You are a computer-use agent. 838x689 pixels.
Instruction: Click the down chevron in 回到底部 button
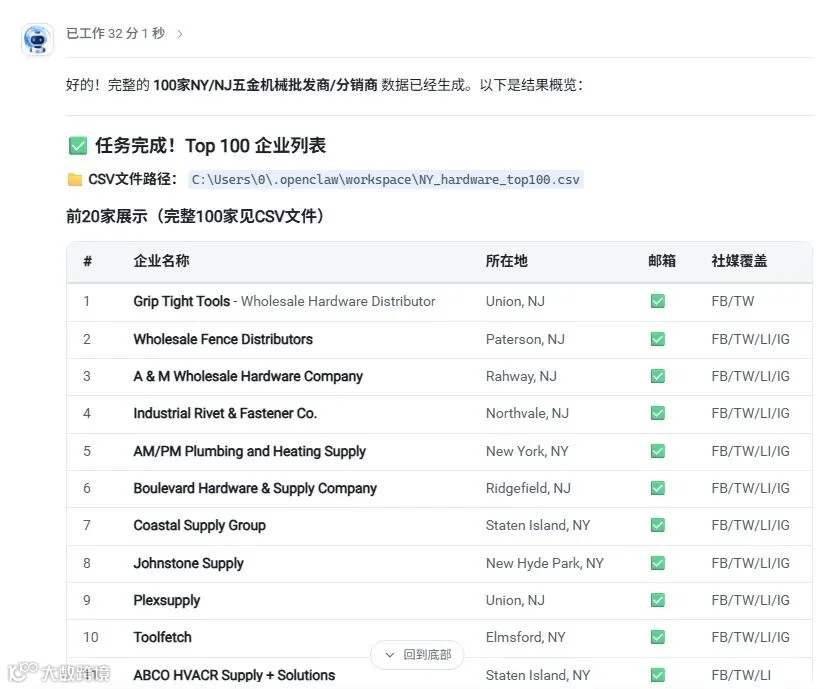click(390, 655)
